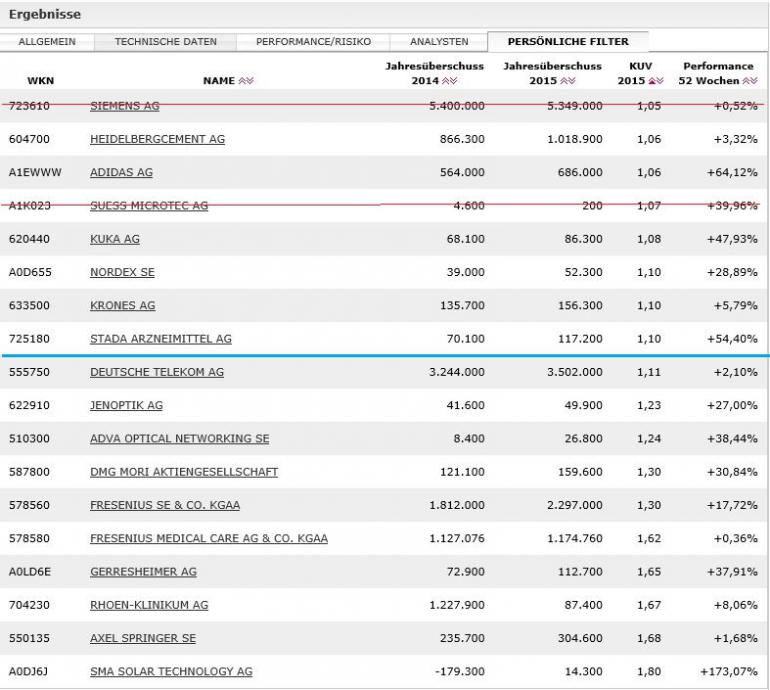Click WKN value A0D655

point(30,273)
